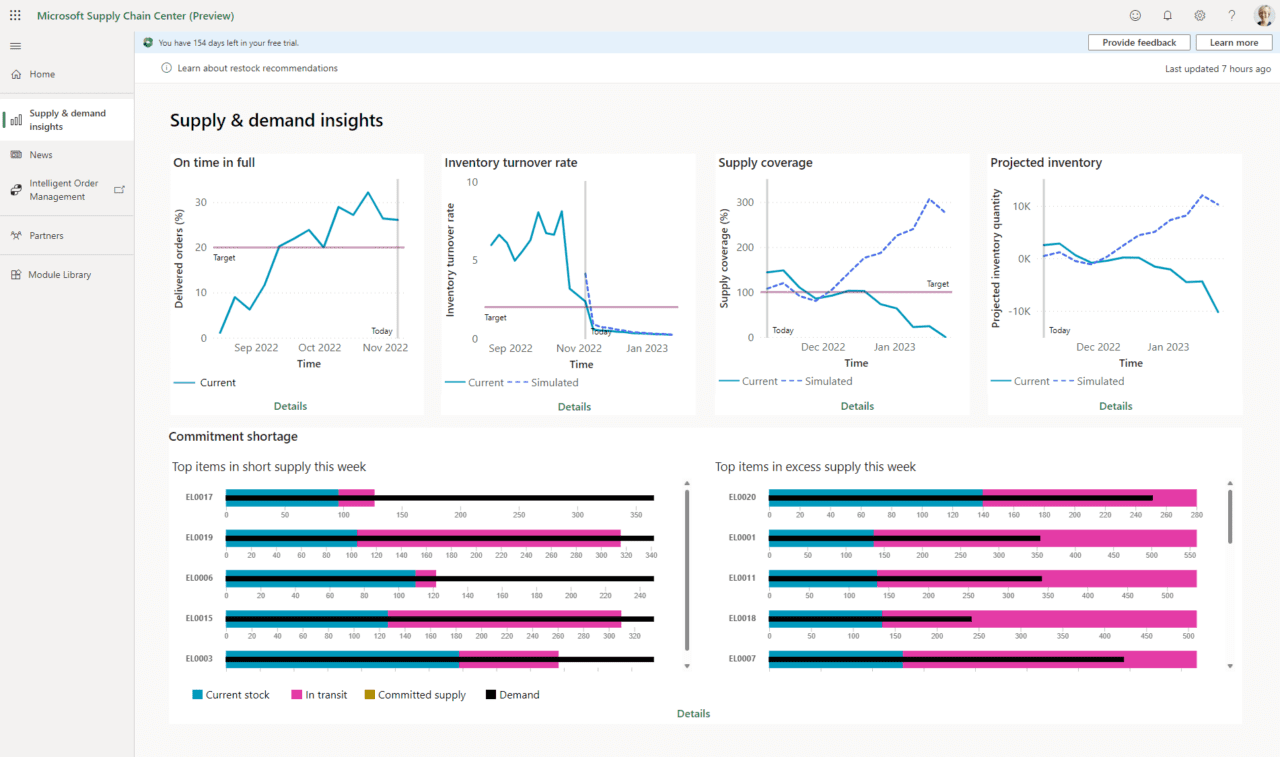Open Details under the Projected inventory chart

[x=1115, y=406]
